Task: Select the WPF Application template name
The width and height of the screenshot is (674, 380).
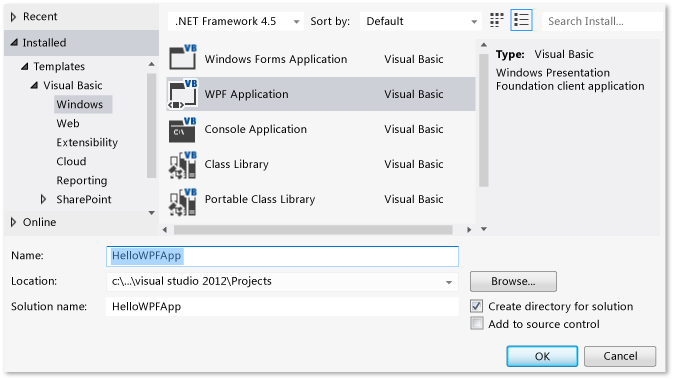Action: [x=246, y=94]
